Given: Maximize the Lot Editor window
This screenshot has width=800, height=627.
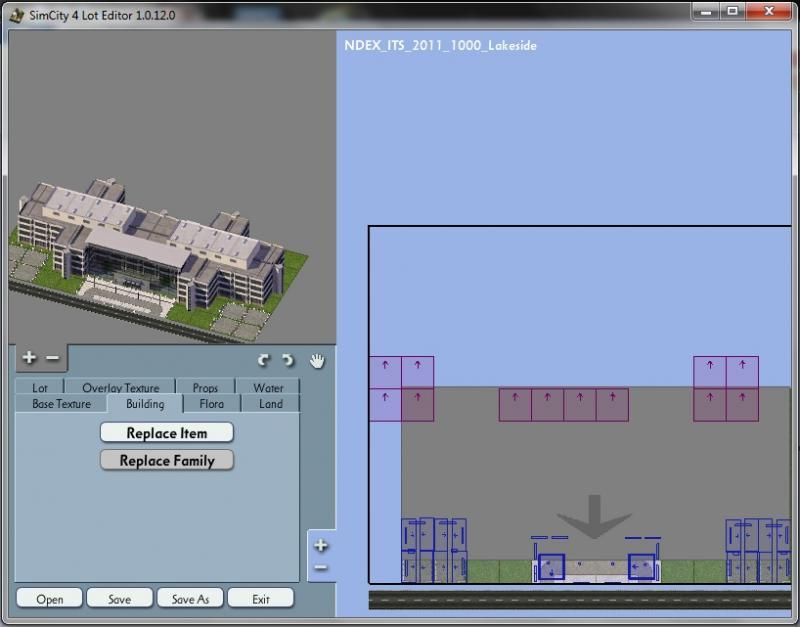Looking at the screenshot, I should point(733,11).
